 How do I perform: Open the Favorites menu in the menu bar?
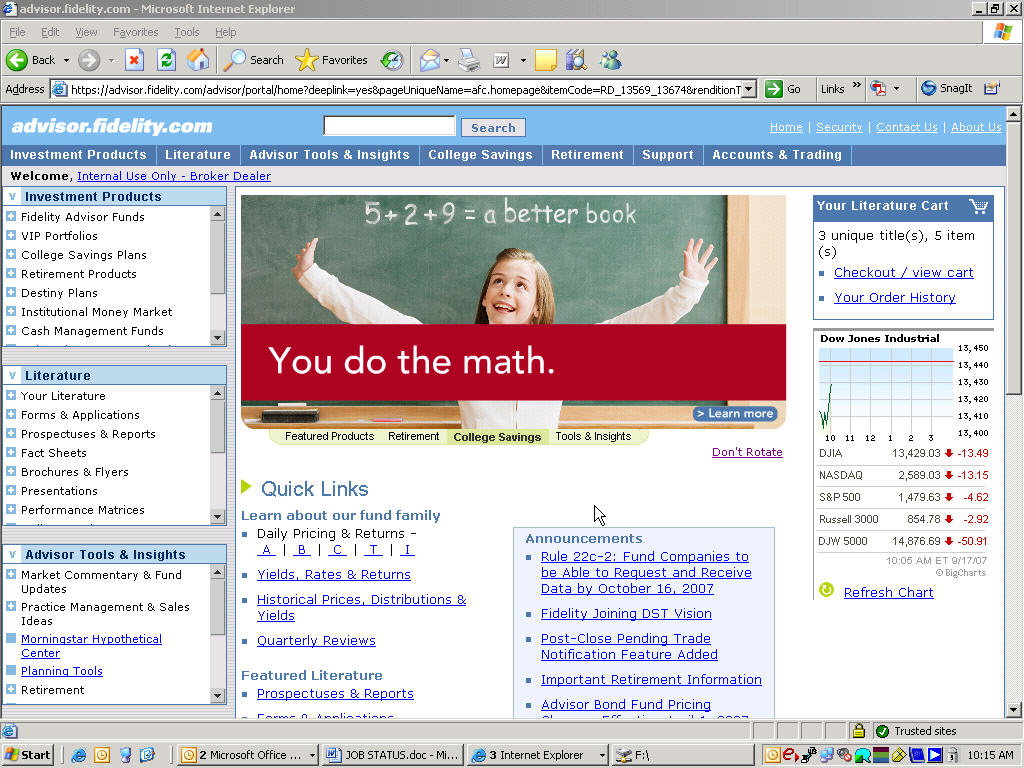point(135,32)
